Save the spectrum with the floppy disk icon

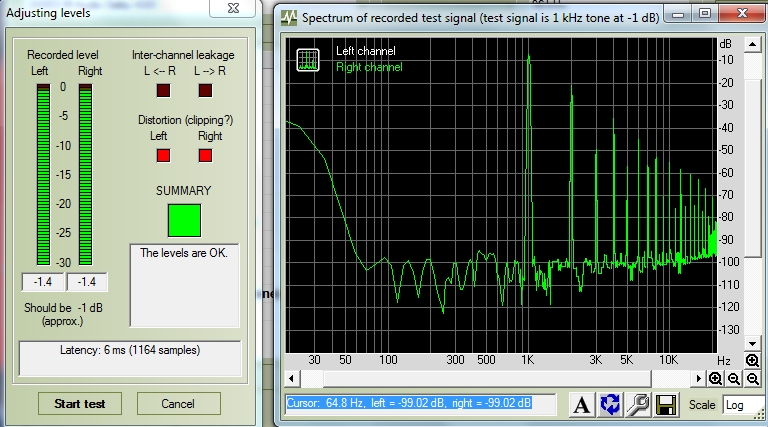click(x=666, y=405)
